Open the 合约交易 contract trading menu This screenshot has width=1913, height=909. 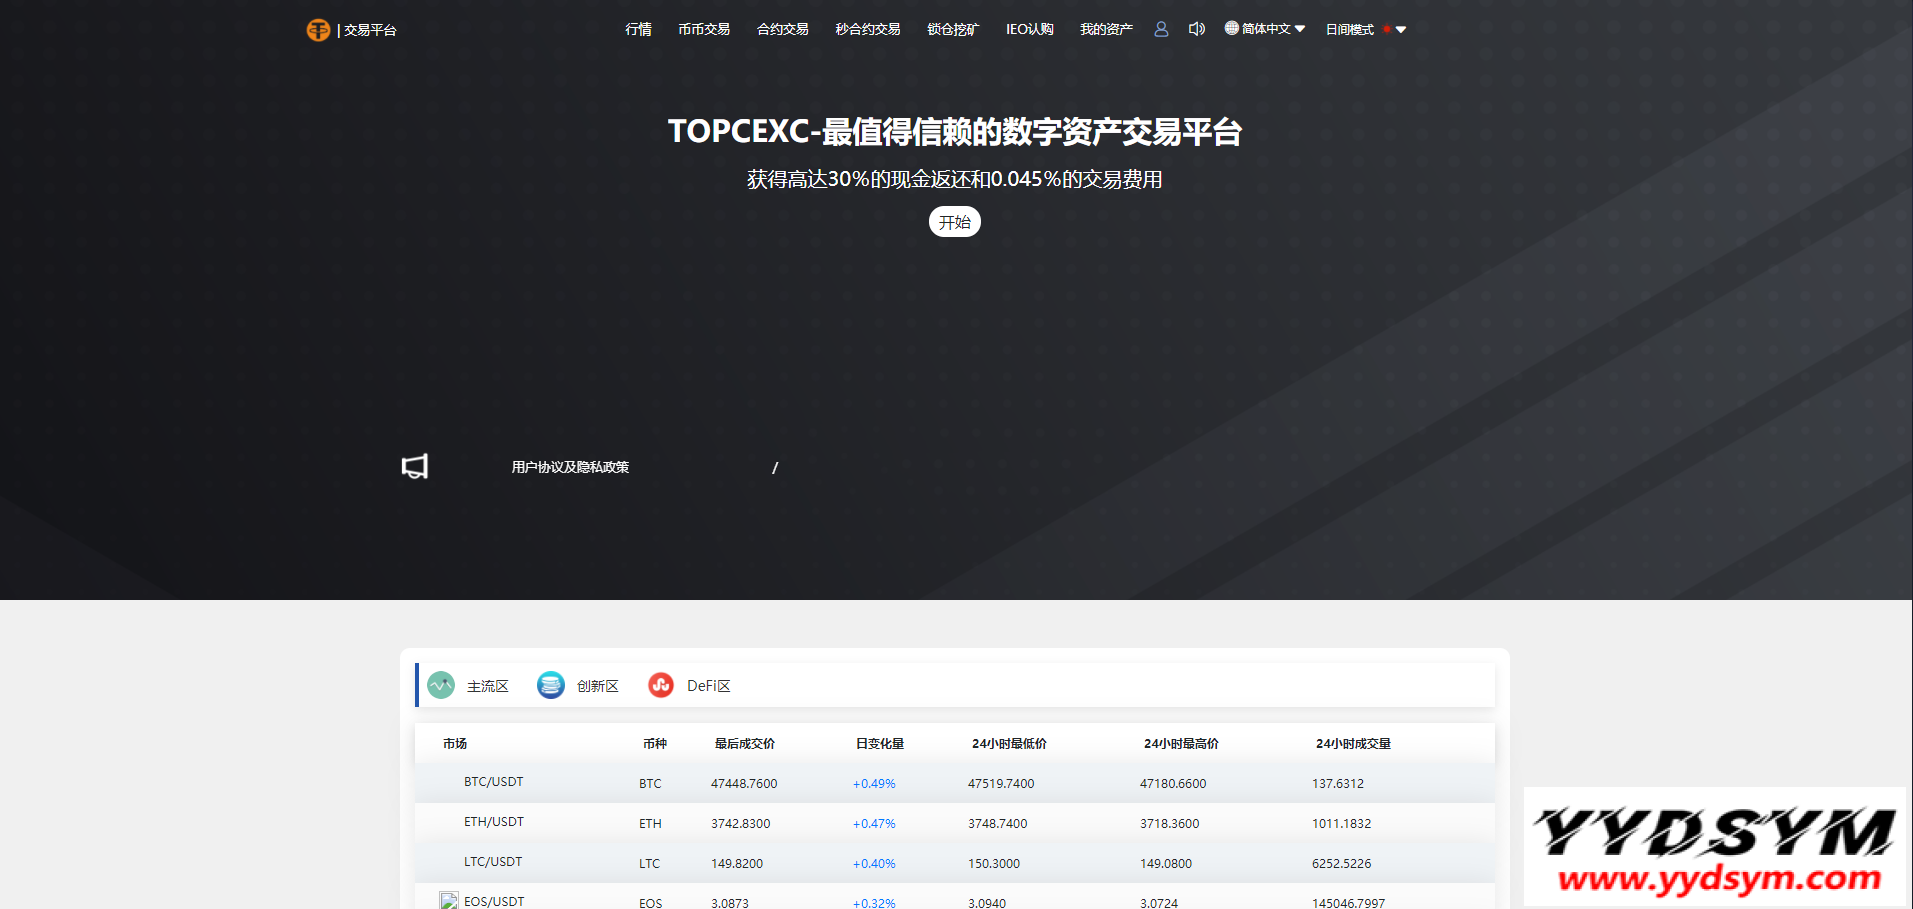click(x=782, y=29)
